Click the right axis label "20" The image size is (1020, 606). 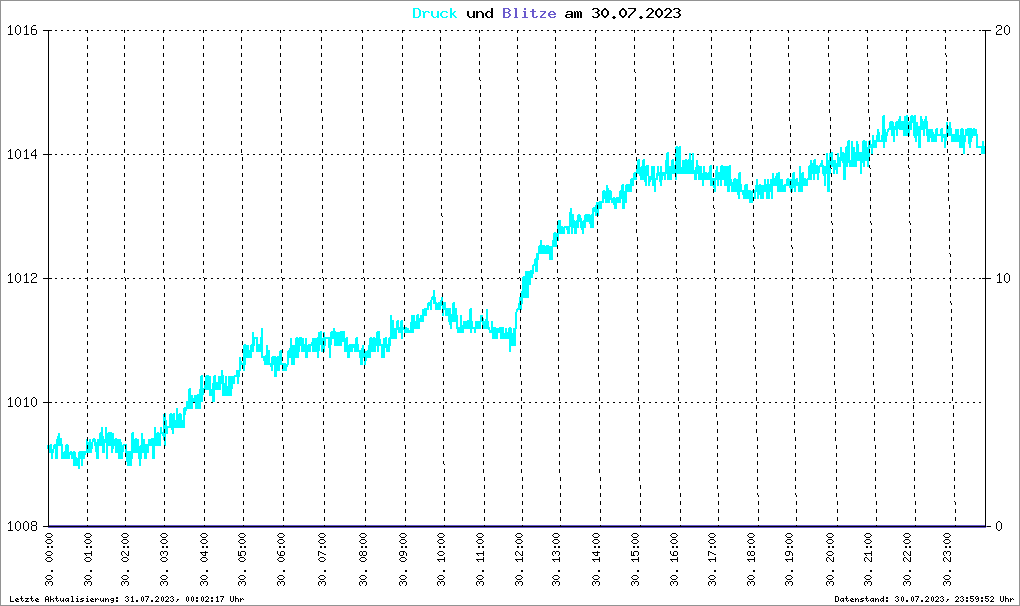(x=1002, y=31)
